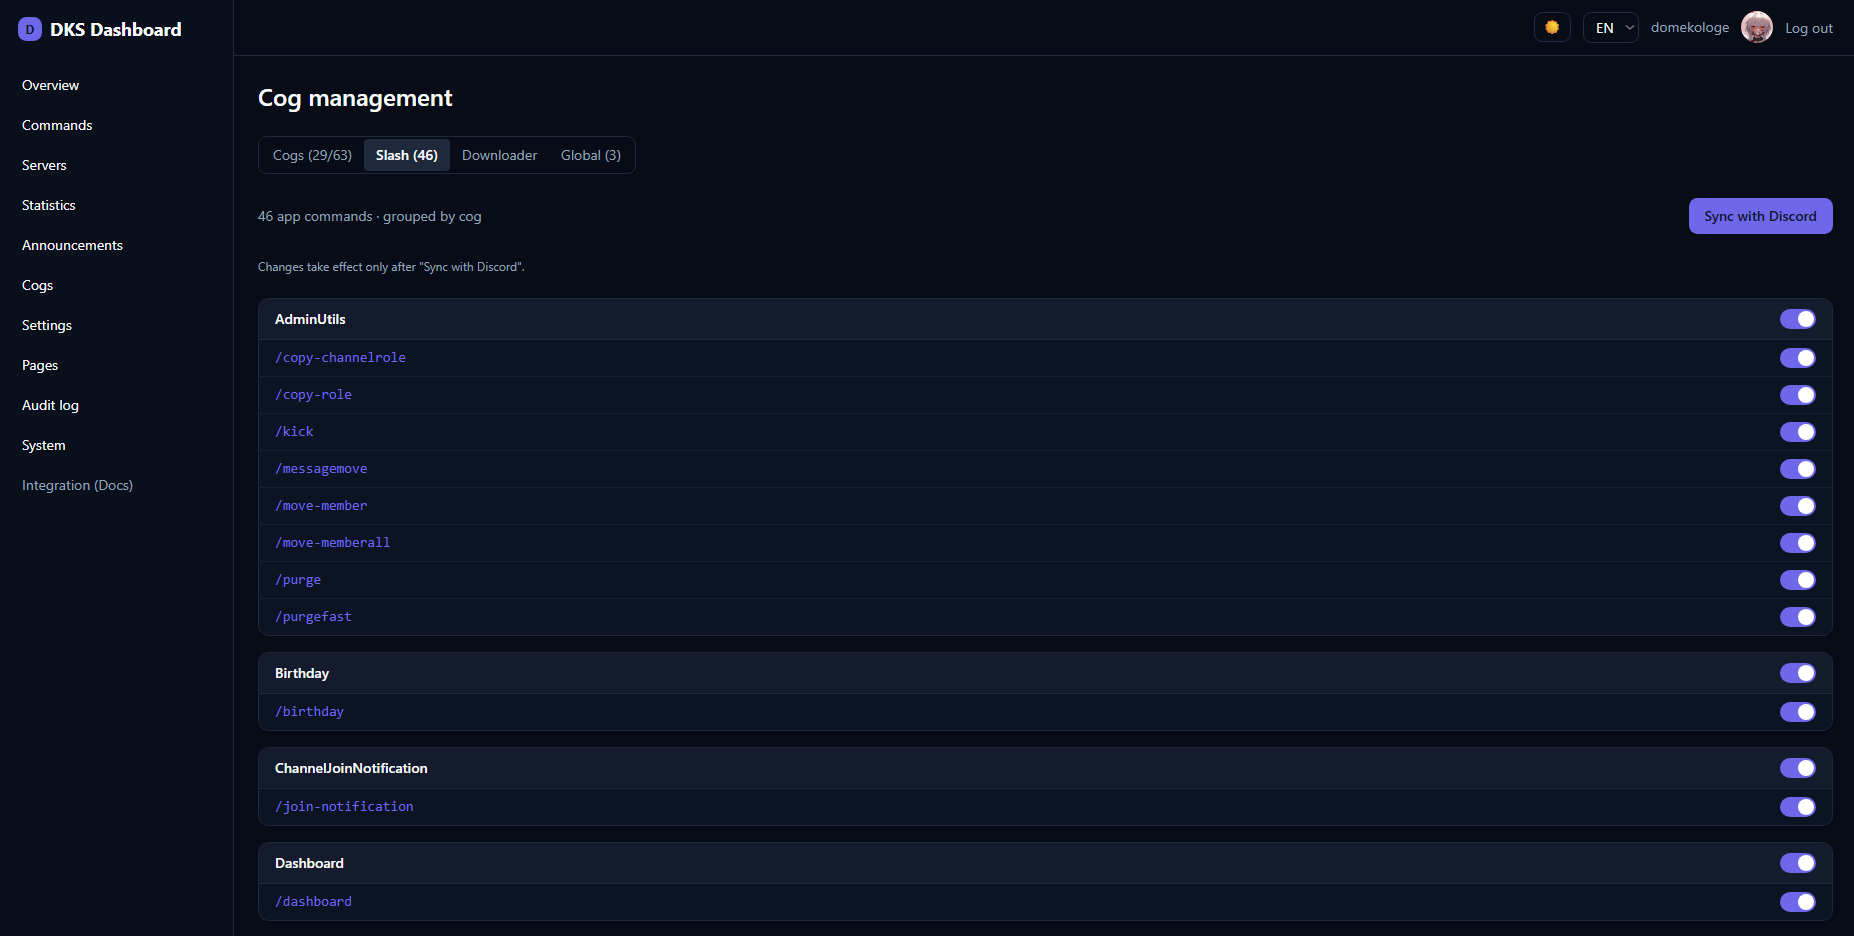Open Audit log in the sidebar
Image resolution: width=1854 pixels, height=936 pixels.
(50, 405)
